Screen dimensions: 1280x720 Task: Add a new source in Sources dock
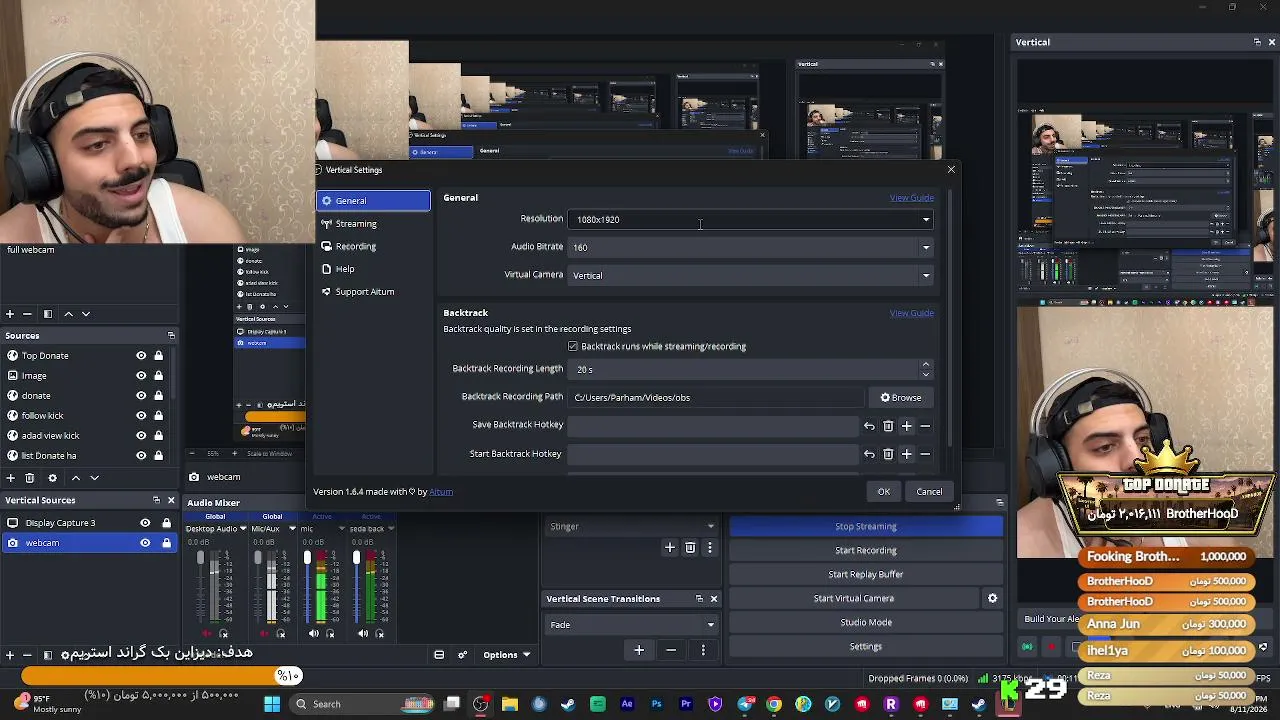pos(10,478)
